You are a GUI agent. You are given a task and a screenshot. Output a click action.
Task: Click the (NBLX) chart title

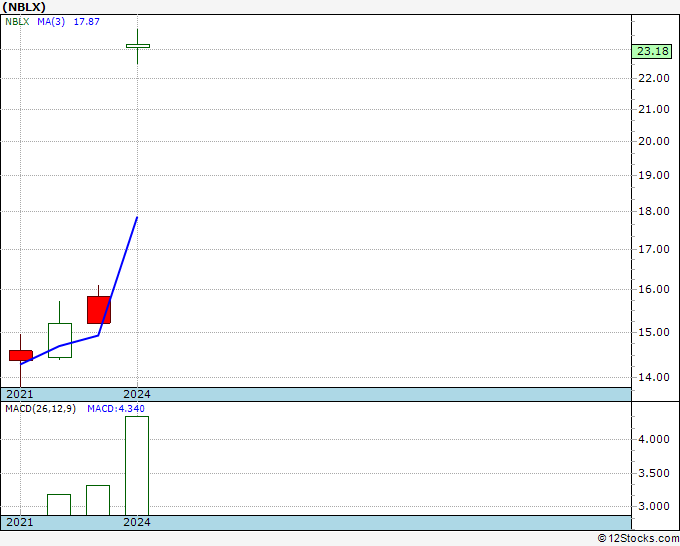tap(24, 7)
